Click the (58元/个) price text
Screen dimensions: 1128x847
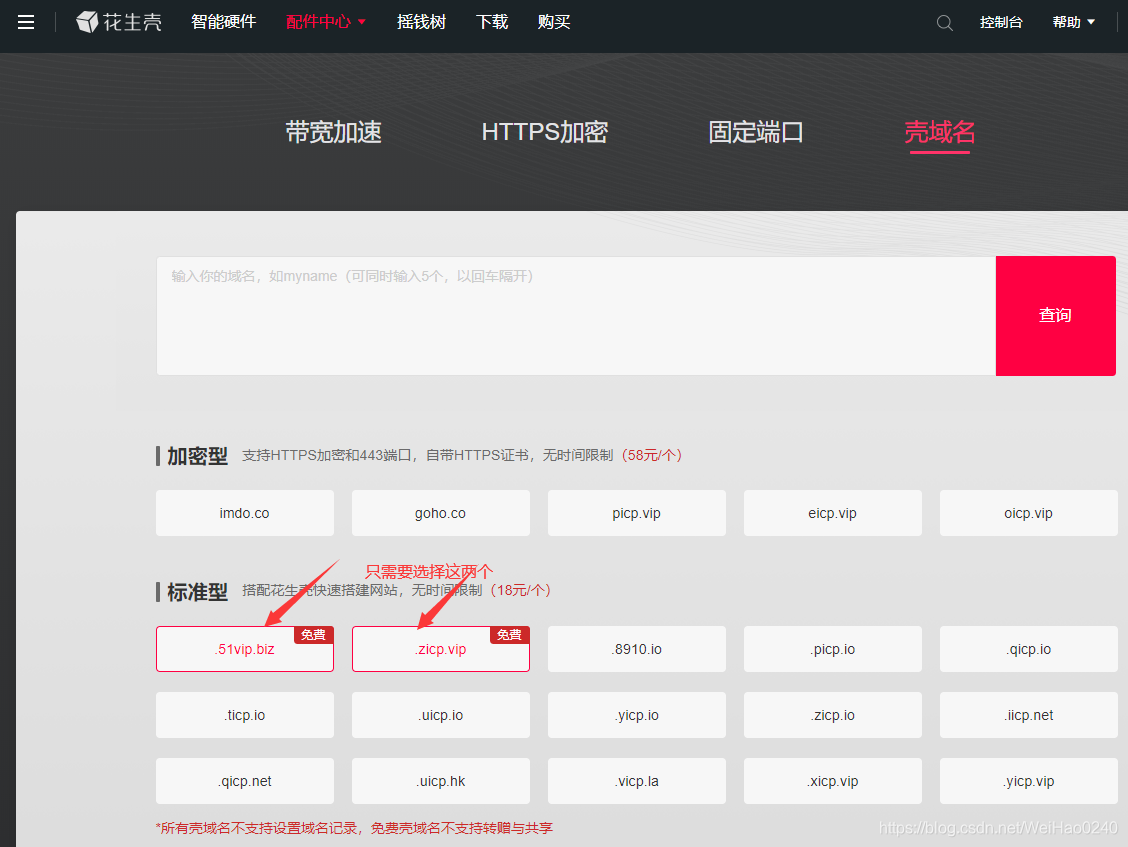[652, 456]
